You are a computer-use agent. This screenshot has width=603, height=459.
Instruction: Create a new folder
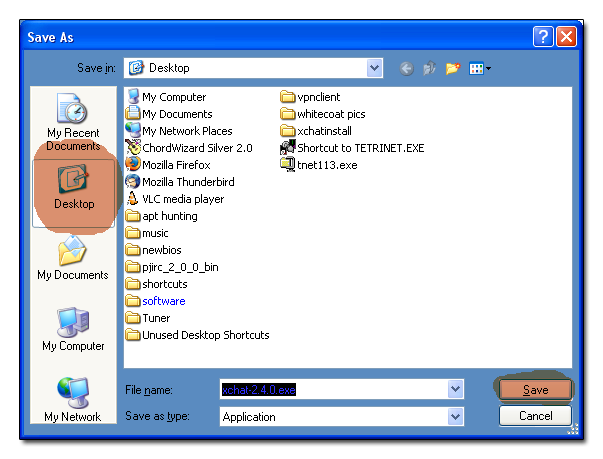pos(452,68)
